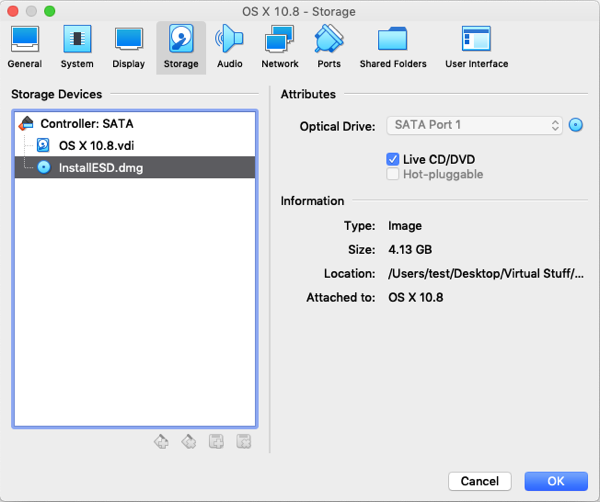The height and width of the screenshot is (502, 600).
Task: Switch to the Display settings tab
Action: pos(129,47)
